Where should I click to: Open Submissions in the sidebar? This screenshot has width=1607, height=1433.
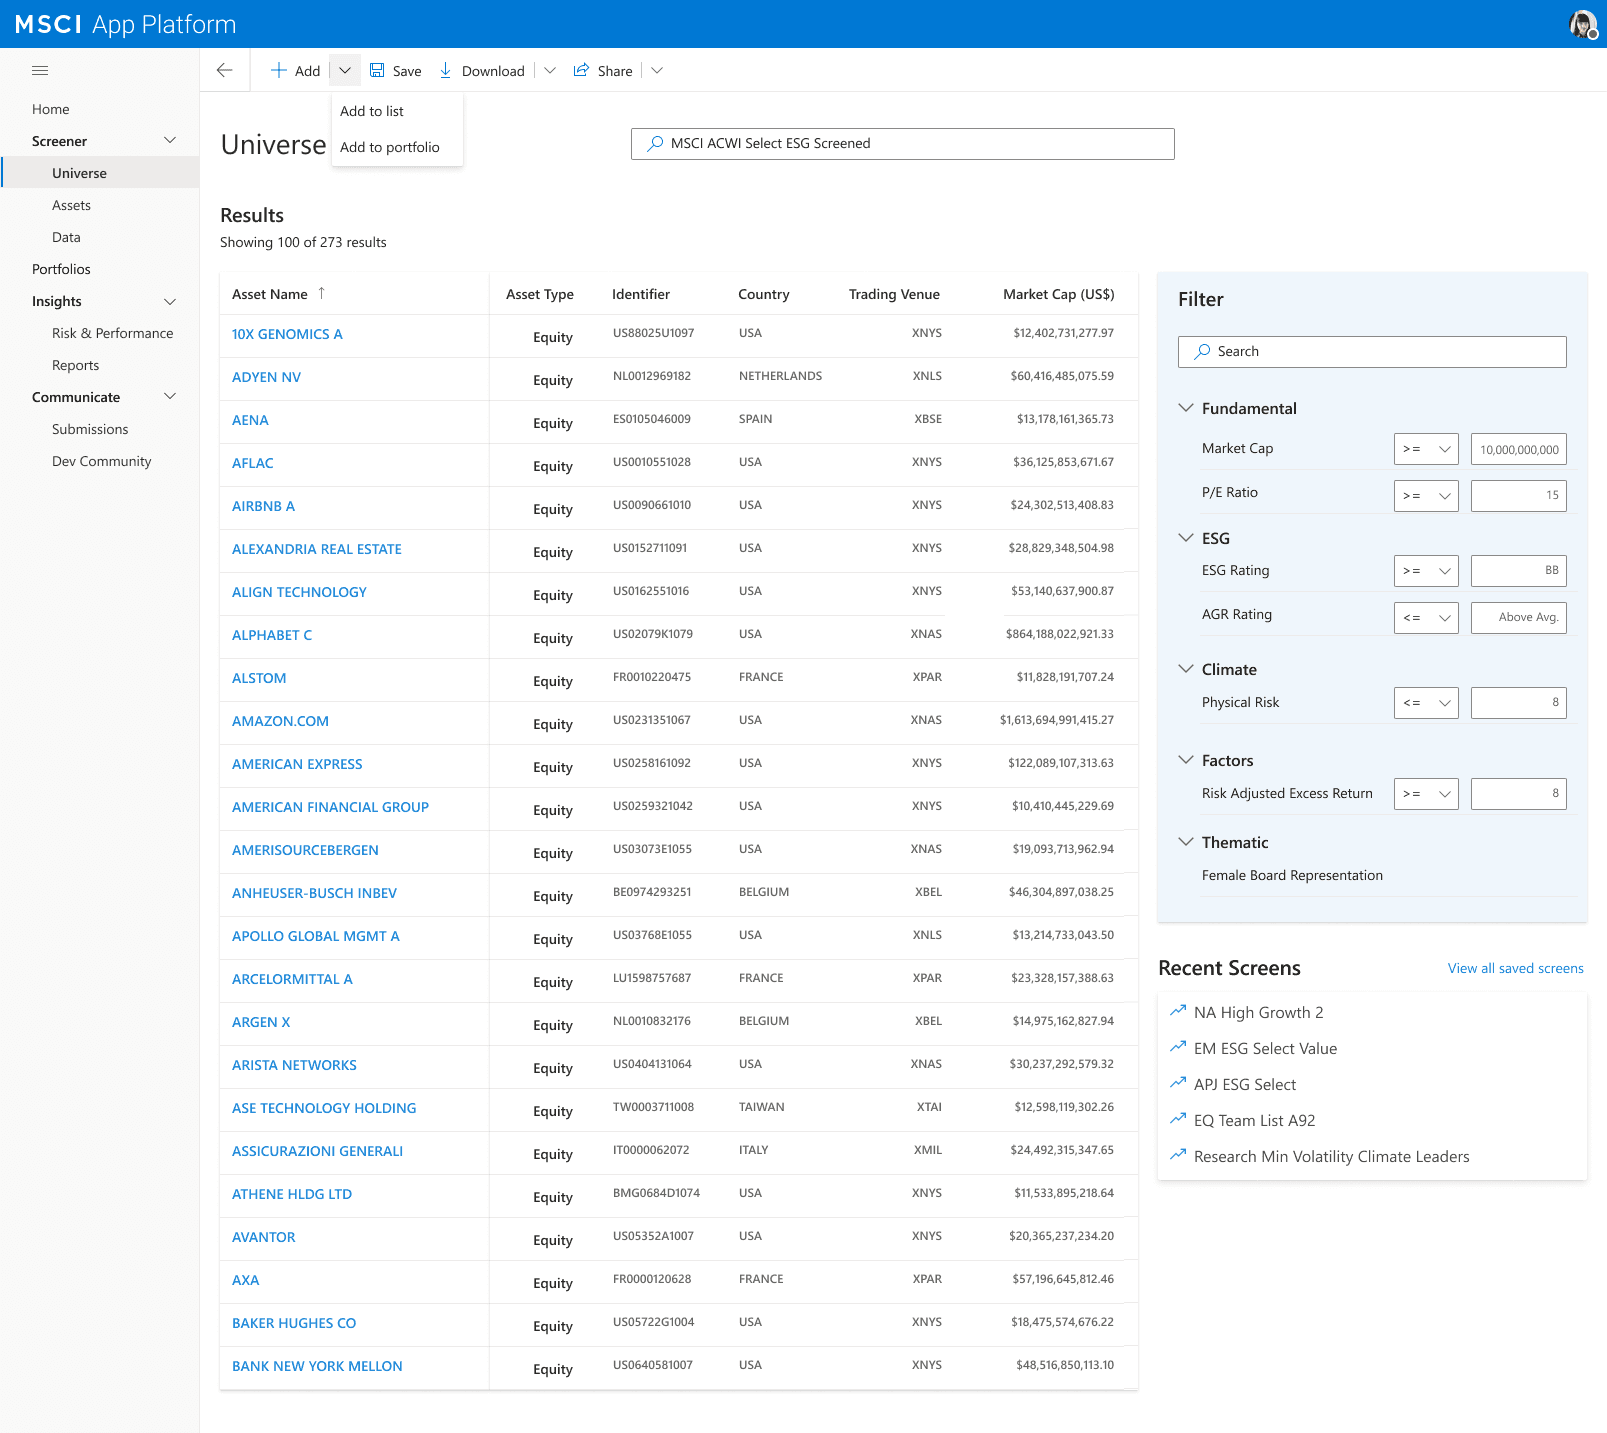(x=90, y=429)
